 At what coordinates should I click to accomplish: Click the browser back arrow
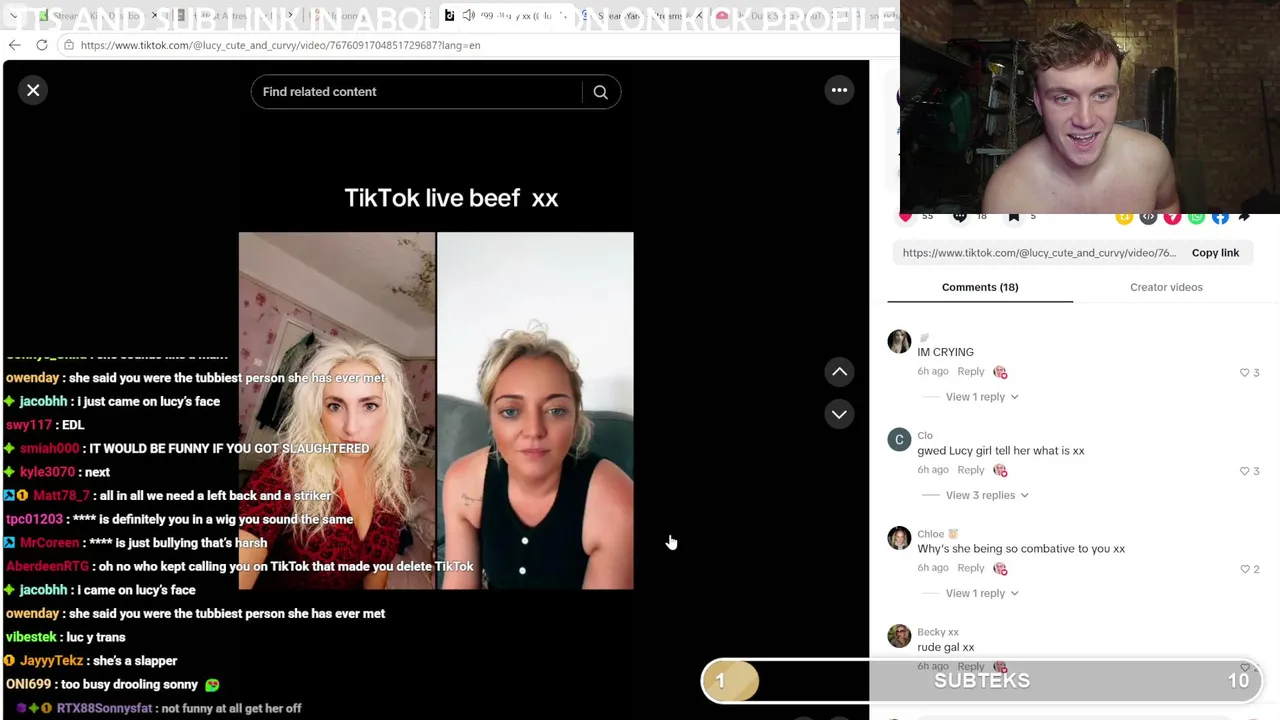pos(14,45)
